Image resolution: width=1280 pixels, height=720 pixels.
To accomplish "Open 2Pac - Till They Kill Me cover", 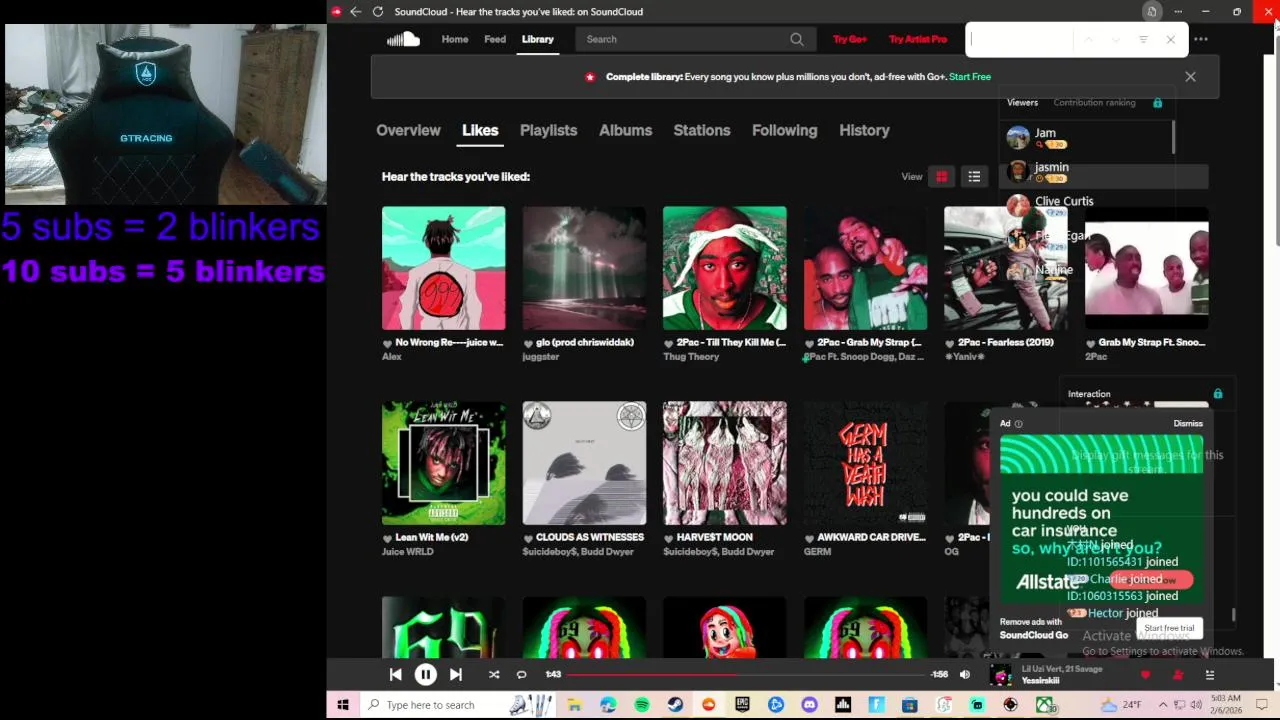I will pyautogui.click(x=724, y=268).
